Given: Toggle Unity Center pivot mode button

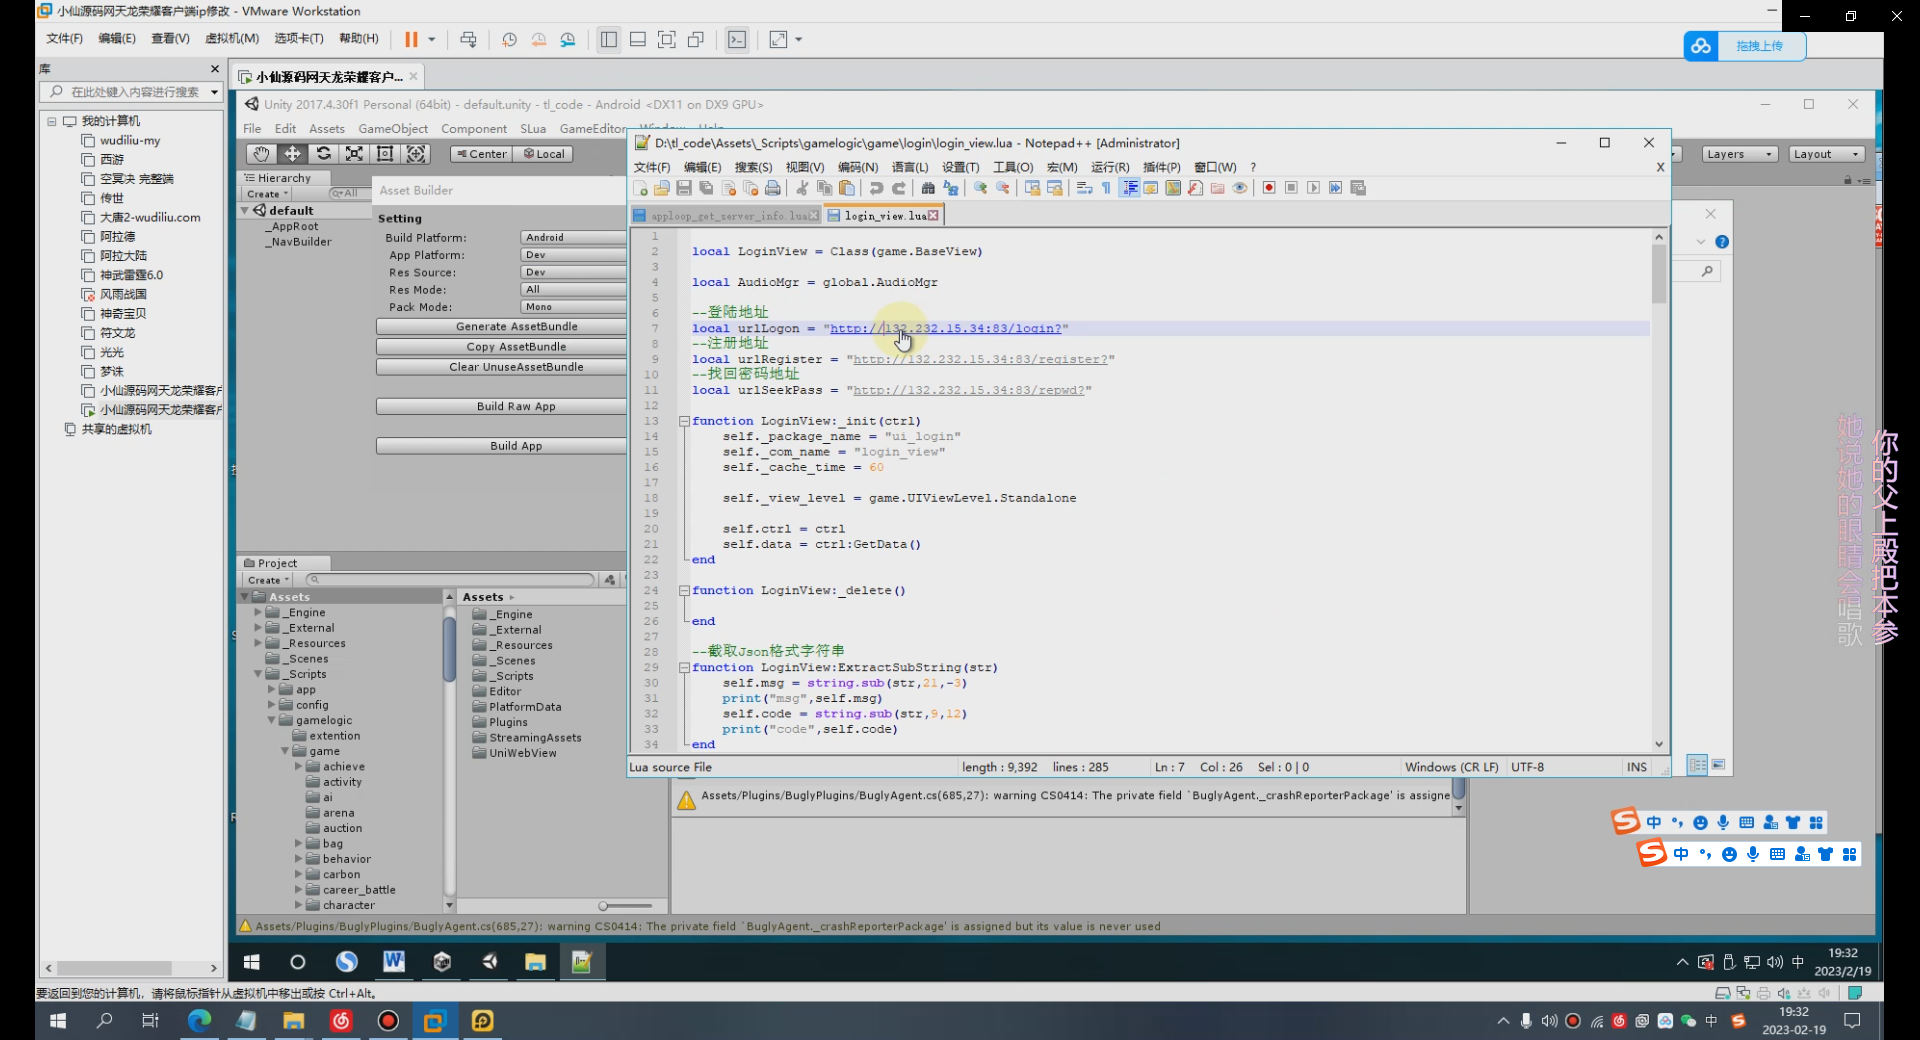Looking at the screenshot, I should click(481, 154).
